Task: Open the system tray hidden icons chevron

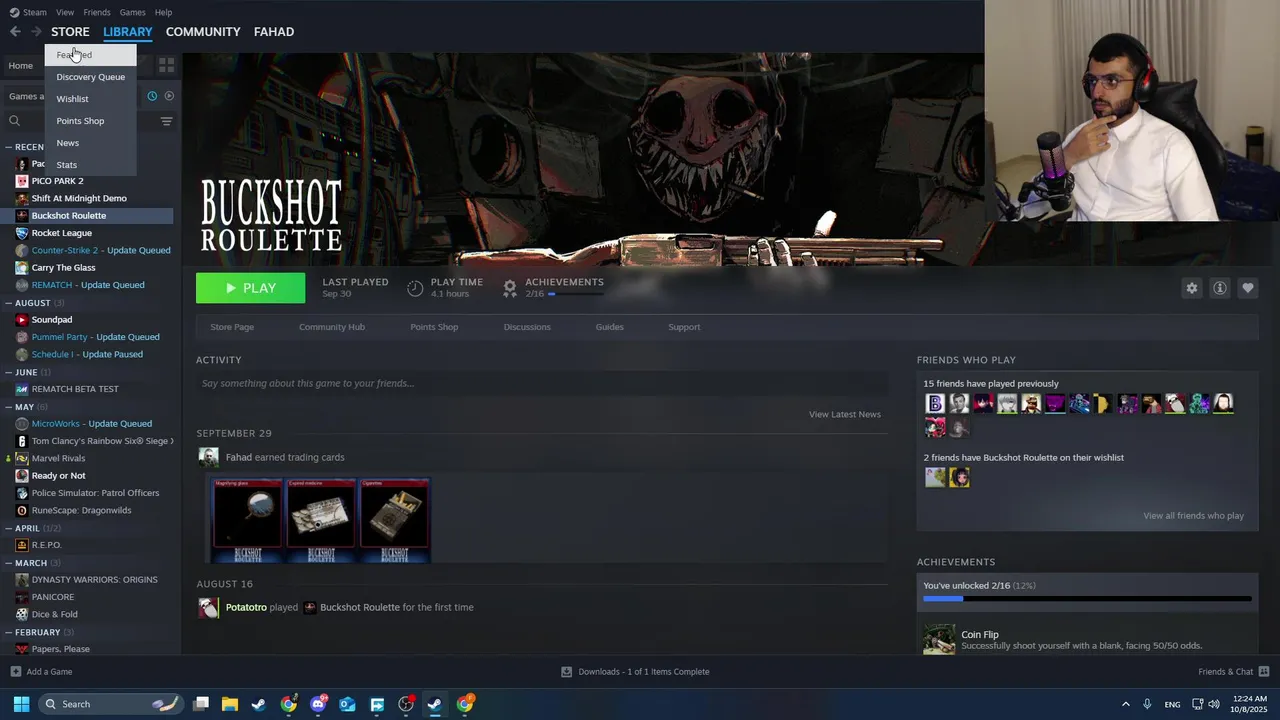Action: (1125, 704)
